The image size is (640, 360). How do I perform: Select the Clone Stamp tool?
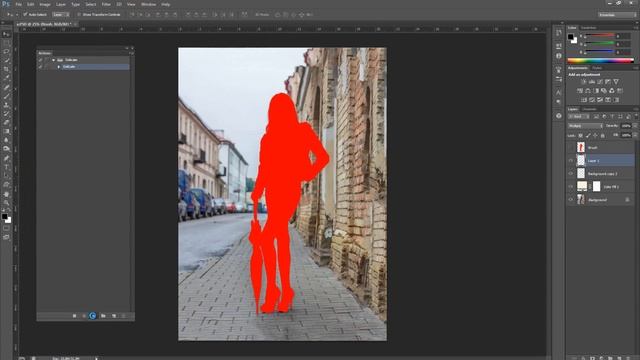(x=6, y=105)
